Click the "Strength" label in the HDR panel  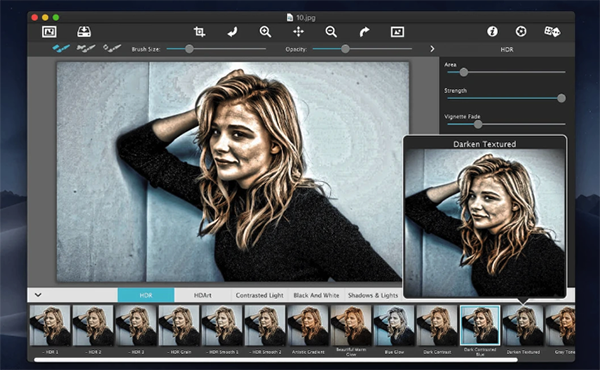pyautogui.click(x=455, y=91)
